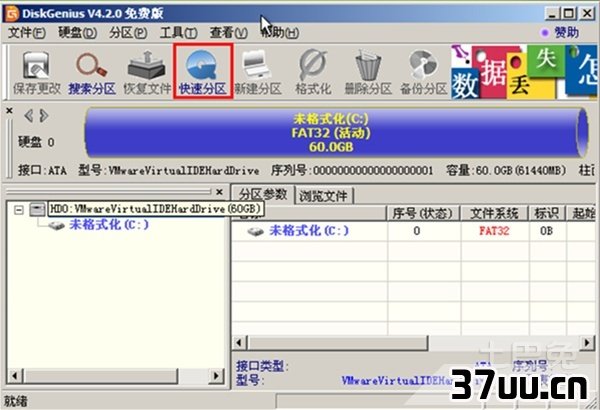Switch to Browse Files (浏览文件) tab
The image size is (600, 410).
pyautogui.click(x=324, y=196)
